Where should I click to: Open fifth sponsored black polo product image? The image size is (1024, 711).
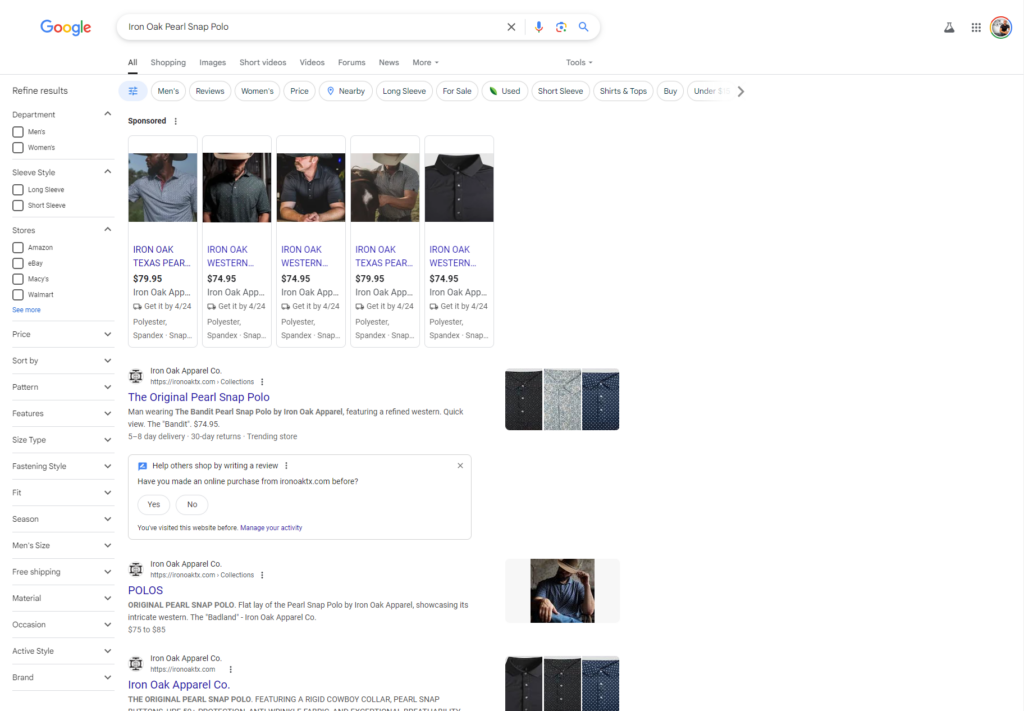pos(459,187)
